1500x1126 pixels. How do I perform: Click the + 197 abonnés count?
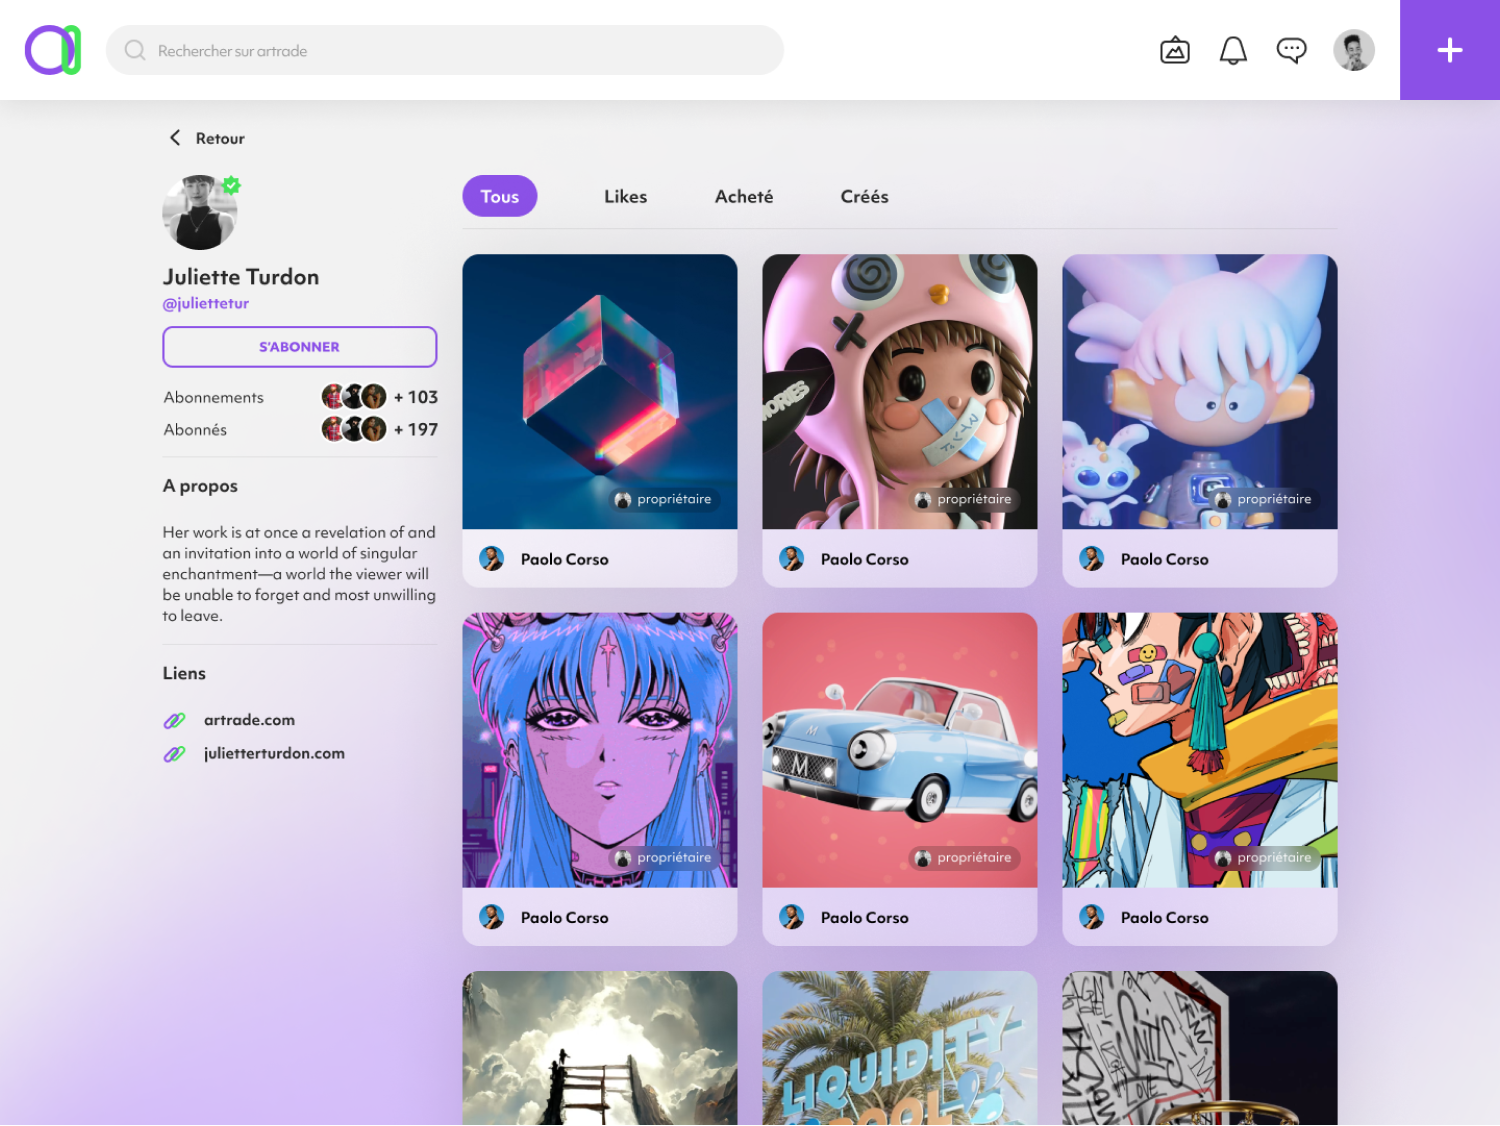416,429
